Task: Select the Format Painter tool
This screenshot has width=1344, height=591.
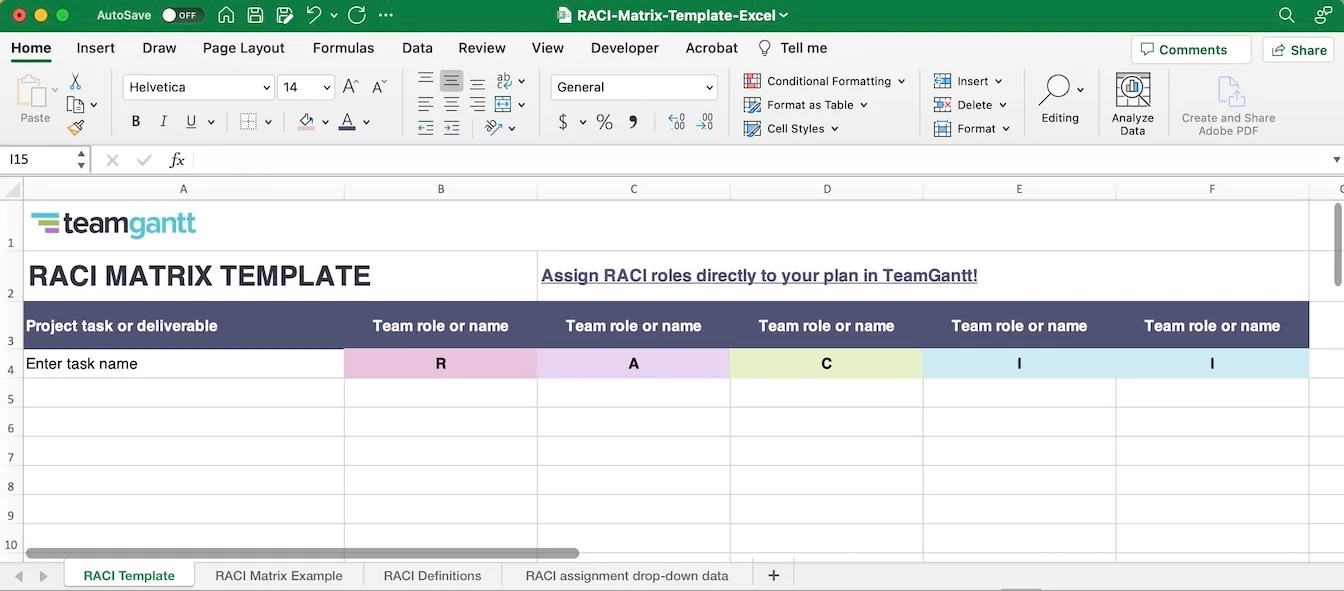Action: (x=75, y=127)
